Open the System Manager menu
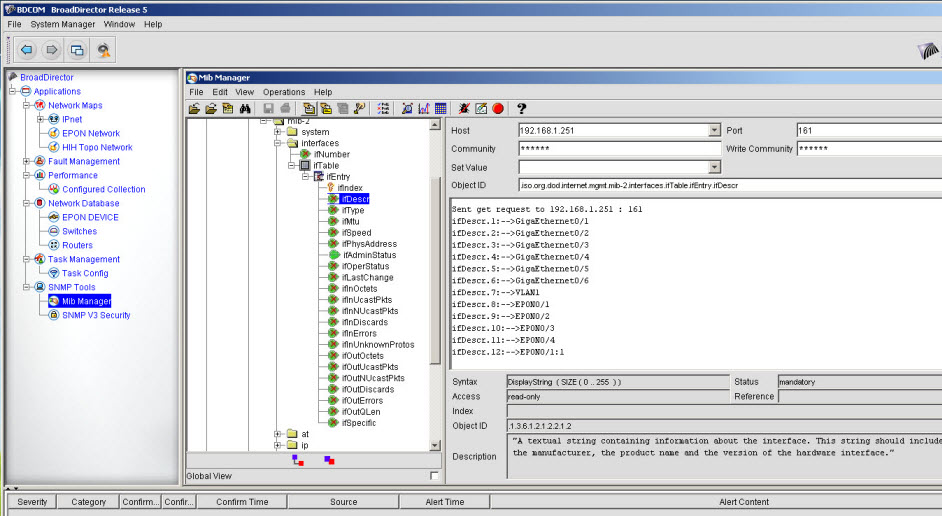Image resolution: width=942 pixels, height=516 pixels. click(x=62, y=24)
